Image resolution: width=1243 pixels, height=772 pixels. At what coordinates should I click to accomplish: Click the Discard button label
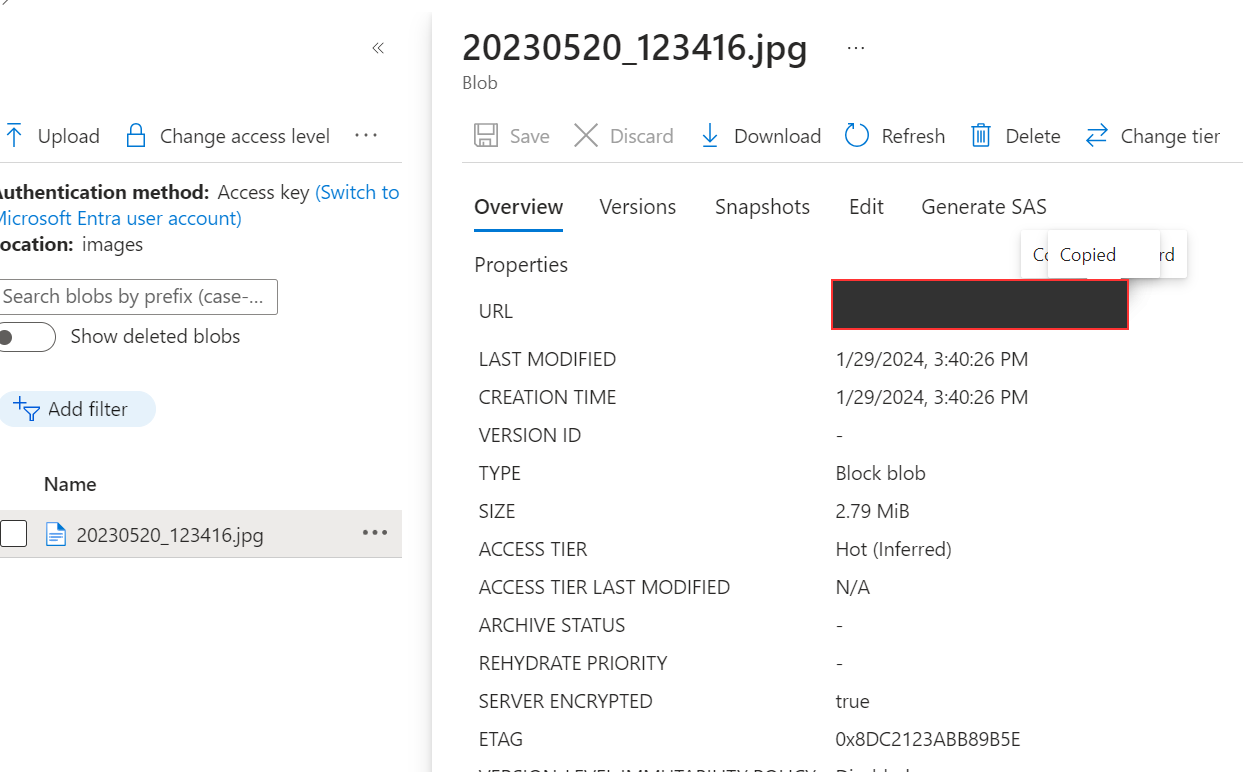642,136
